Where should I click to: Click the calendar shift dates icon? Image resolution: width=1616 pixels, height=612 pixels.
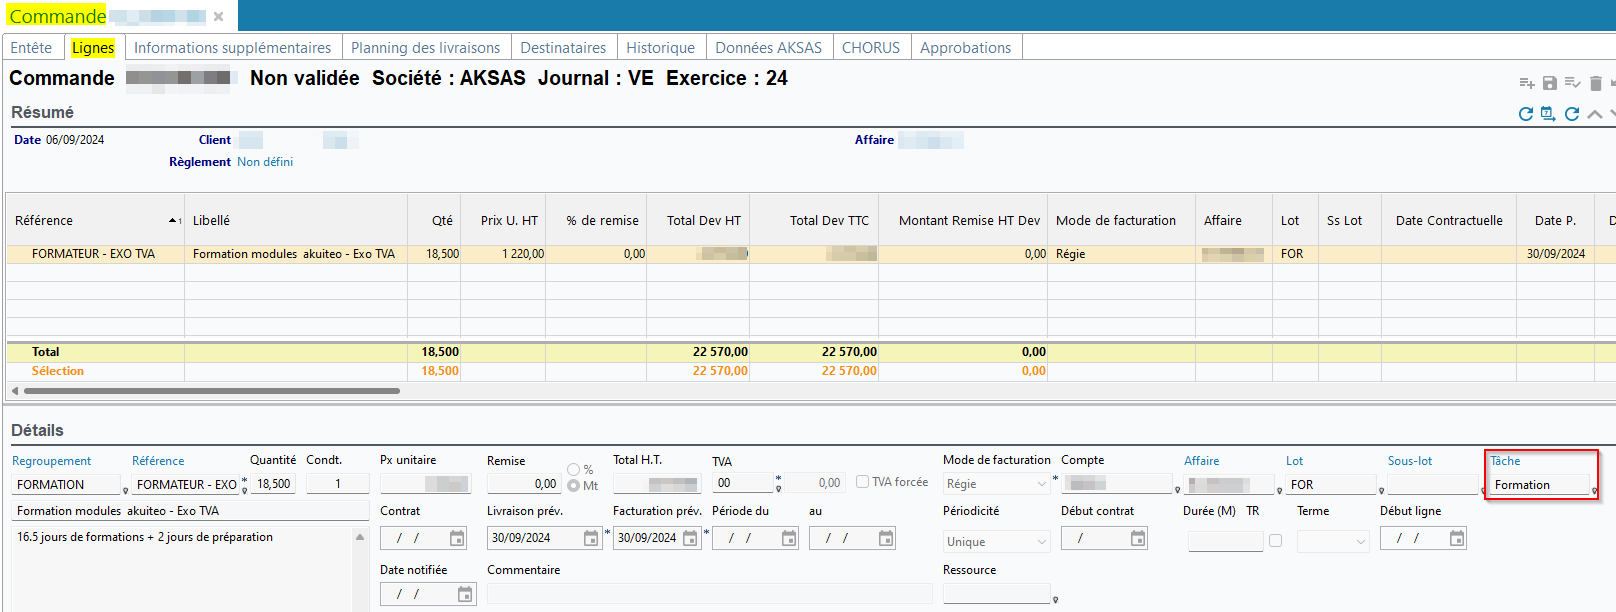pos(1548,114)
